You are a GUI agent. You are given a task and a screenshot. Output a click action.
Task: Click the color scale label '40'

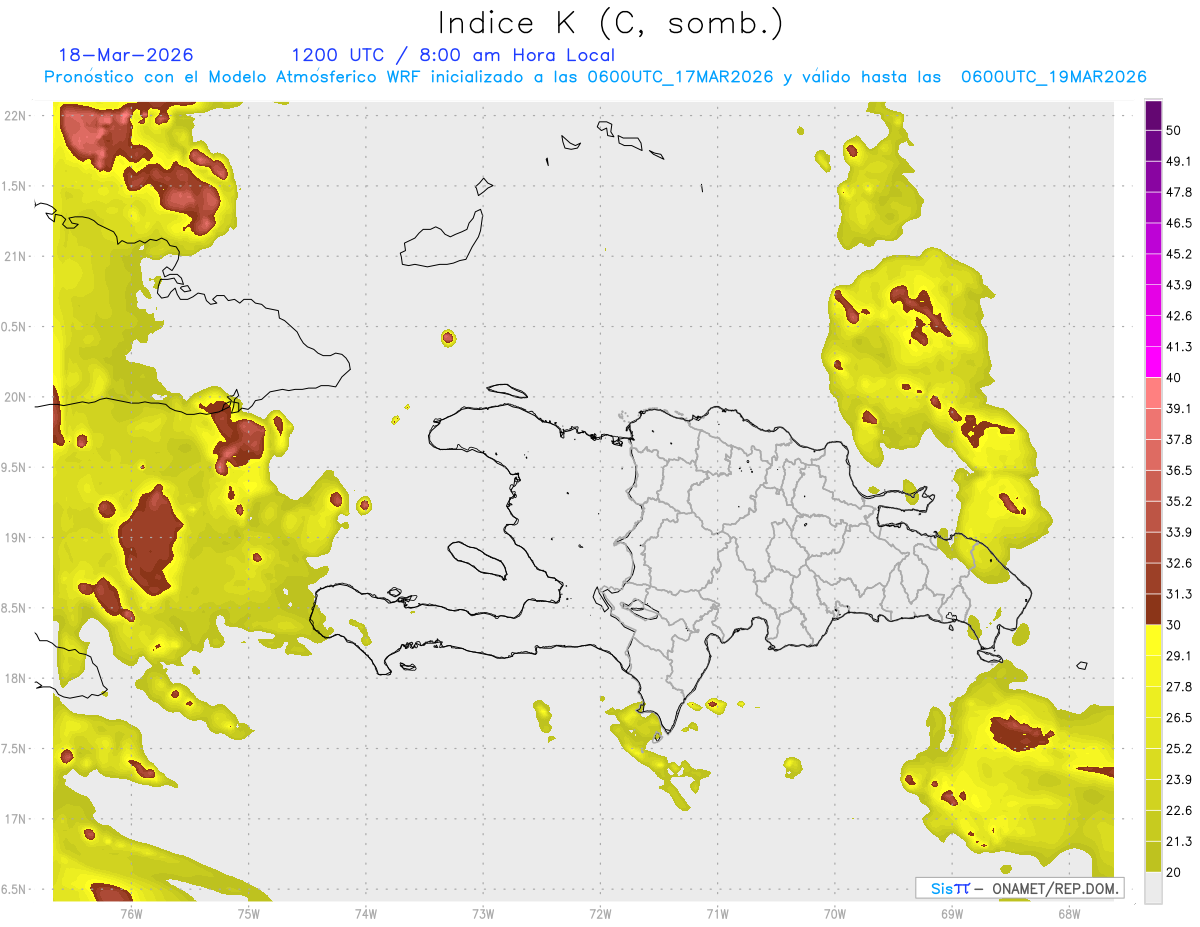[1174, 378]
